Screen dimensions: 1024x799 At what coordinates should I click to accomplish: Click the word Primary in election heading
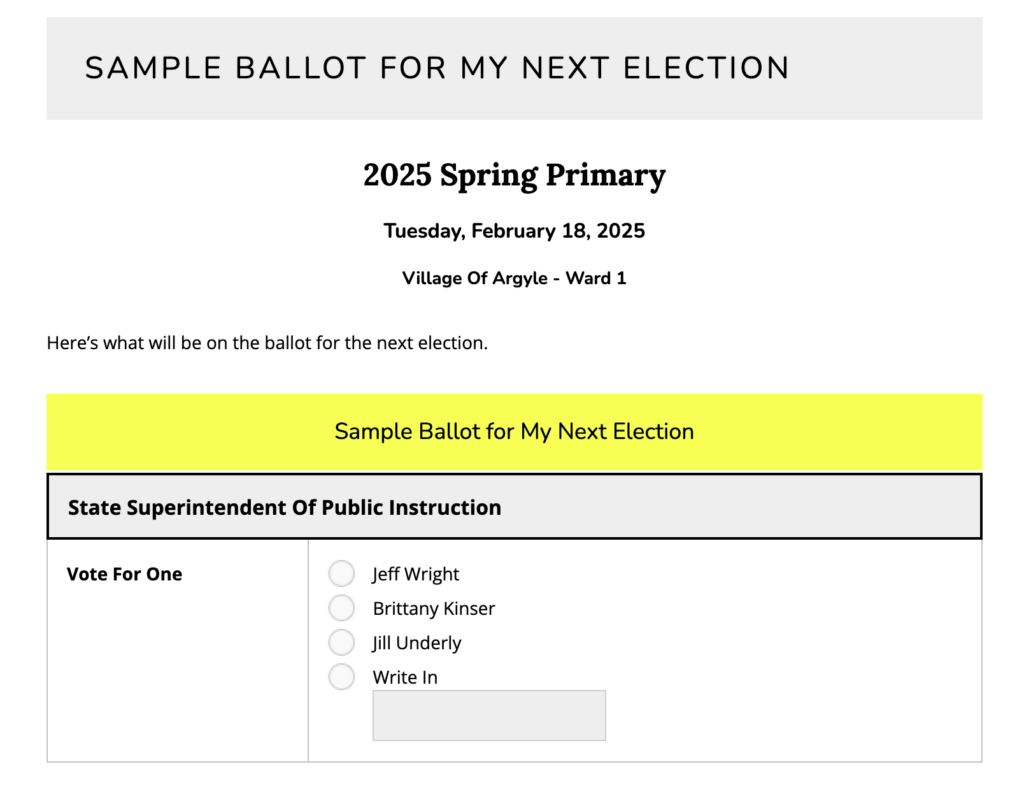click(x=605, y=176)
